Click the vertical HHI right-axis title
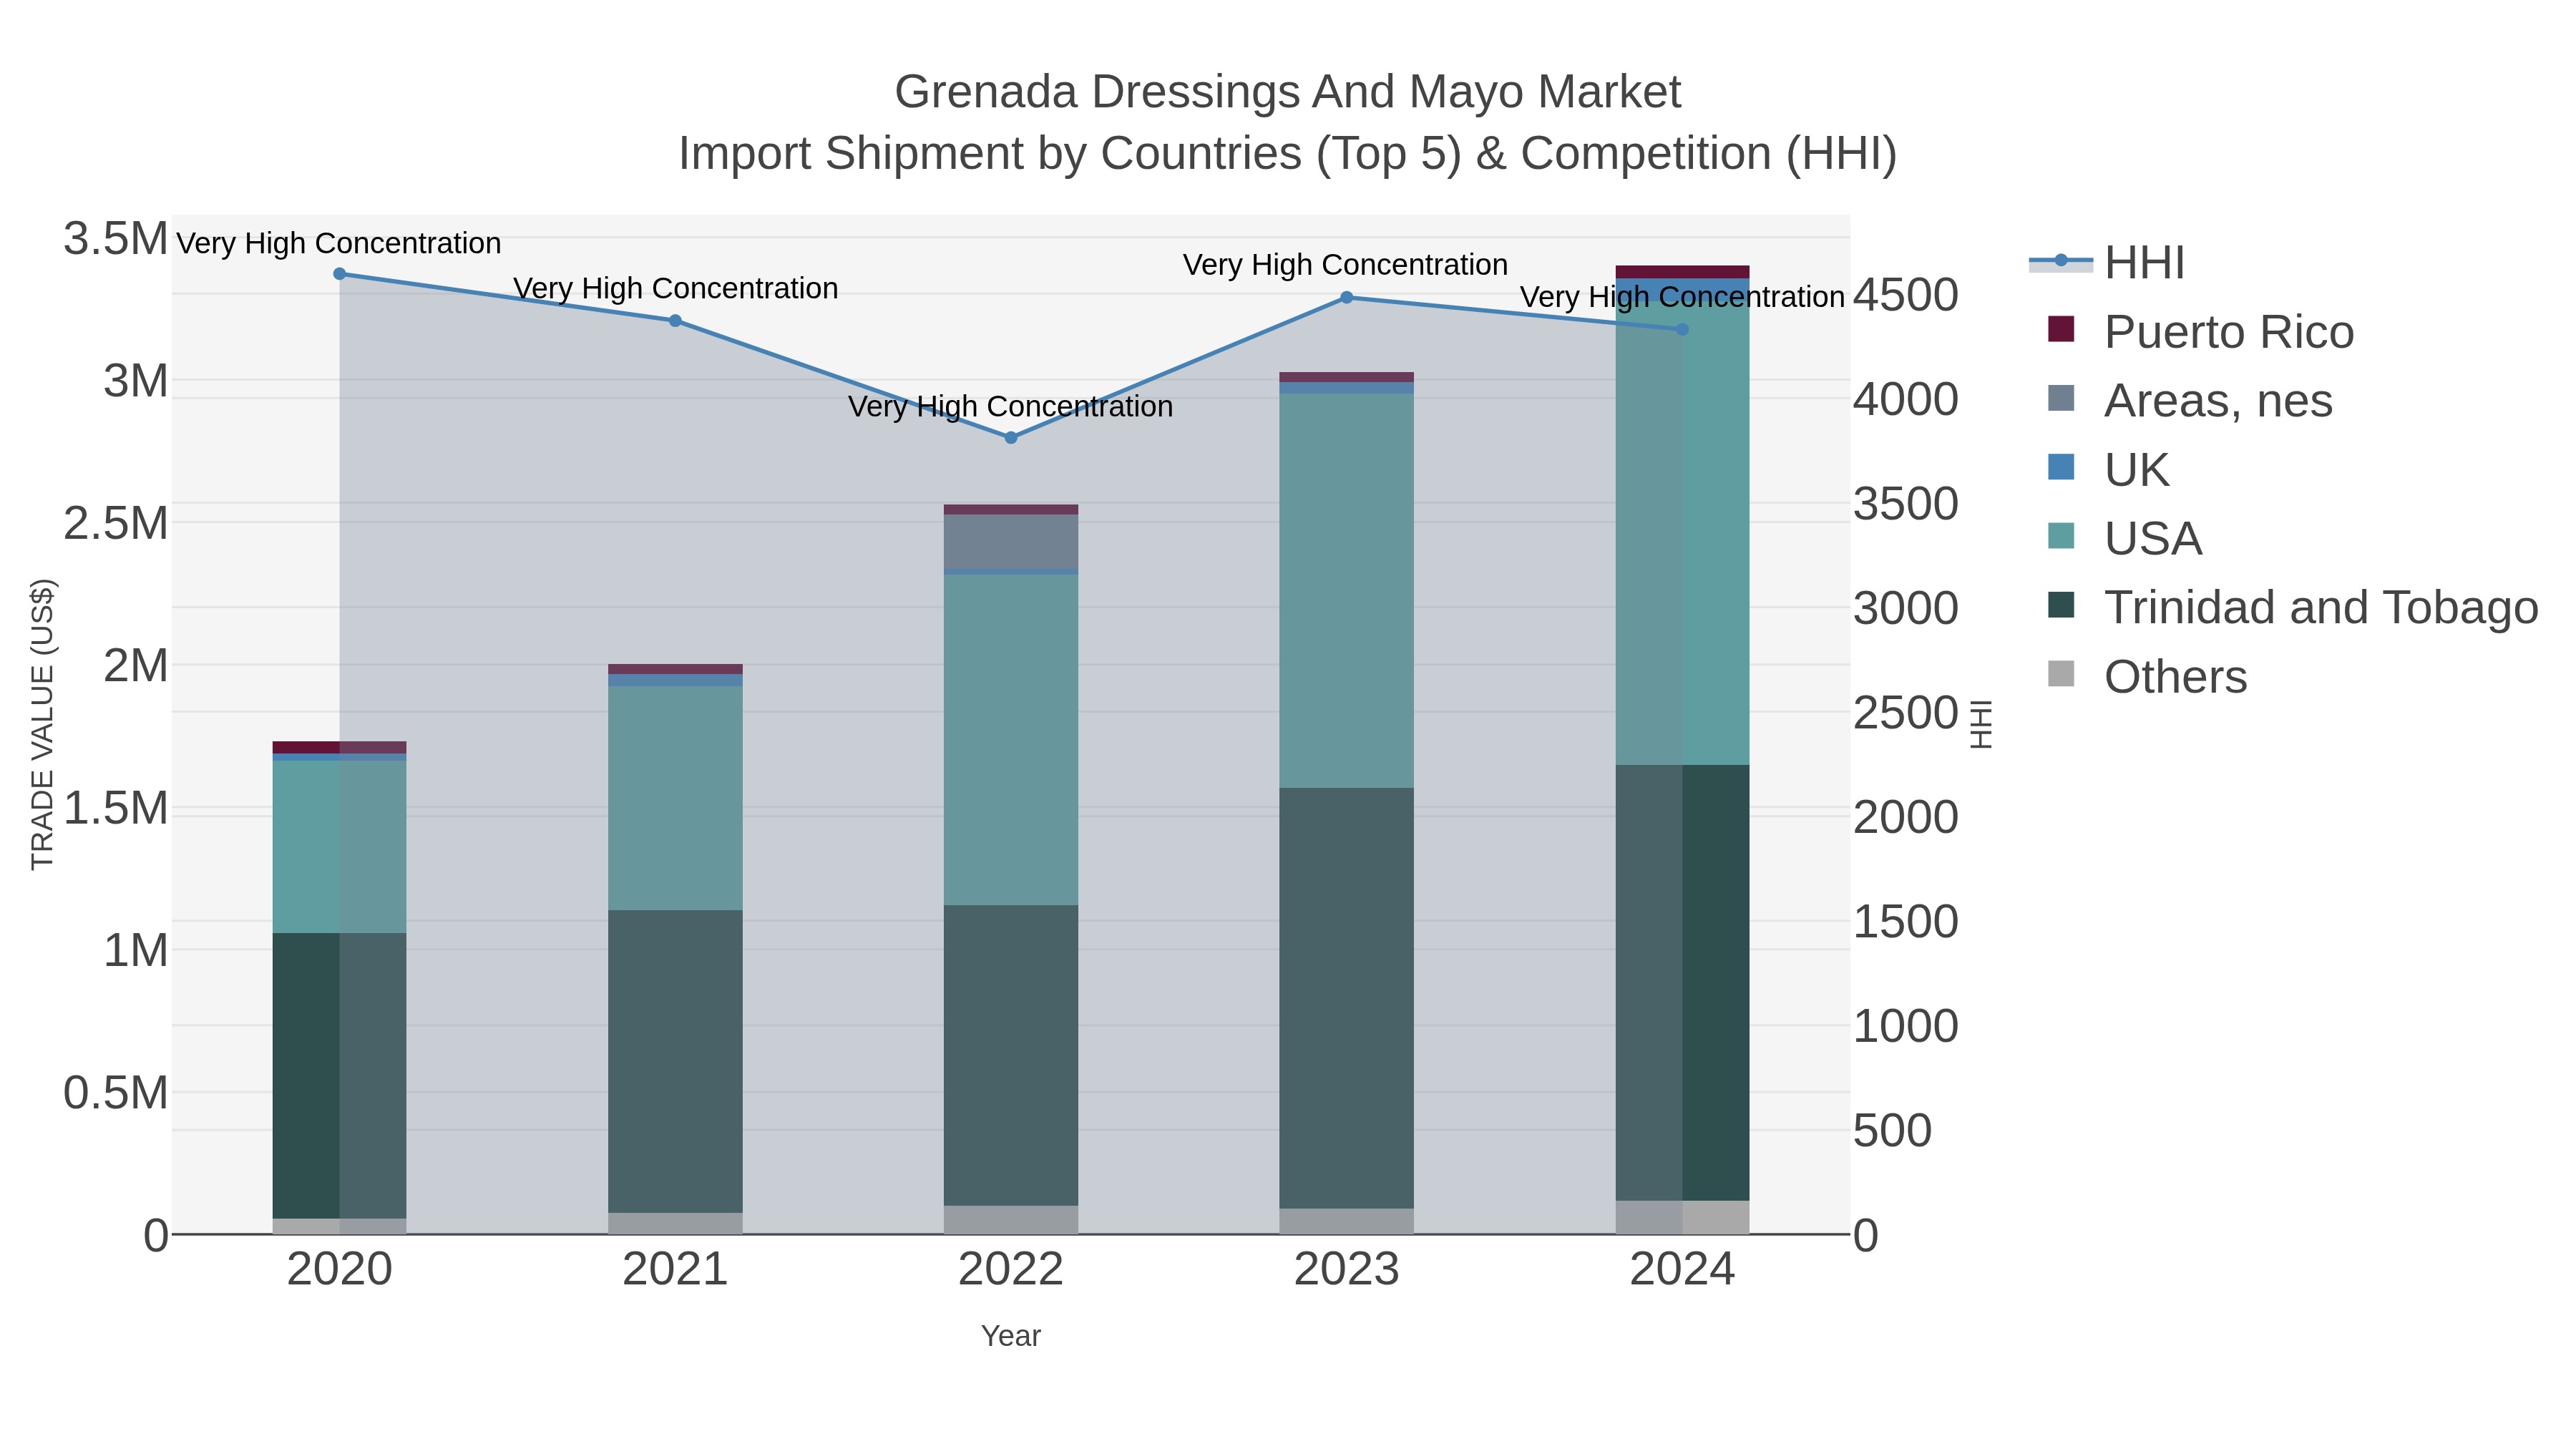 [1980, 724]
